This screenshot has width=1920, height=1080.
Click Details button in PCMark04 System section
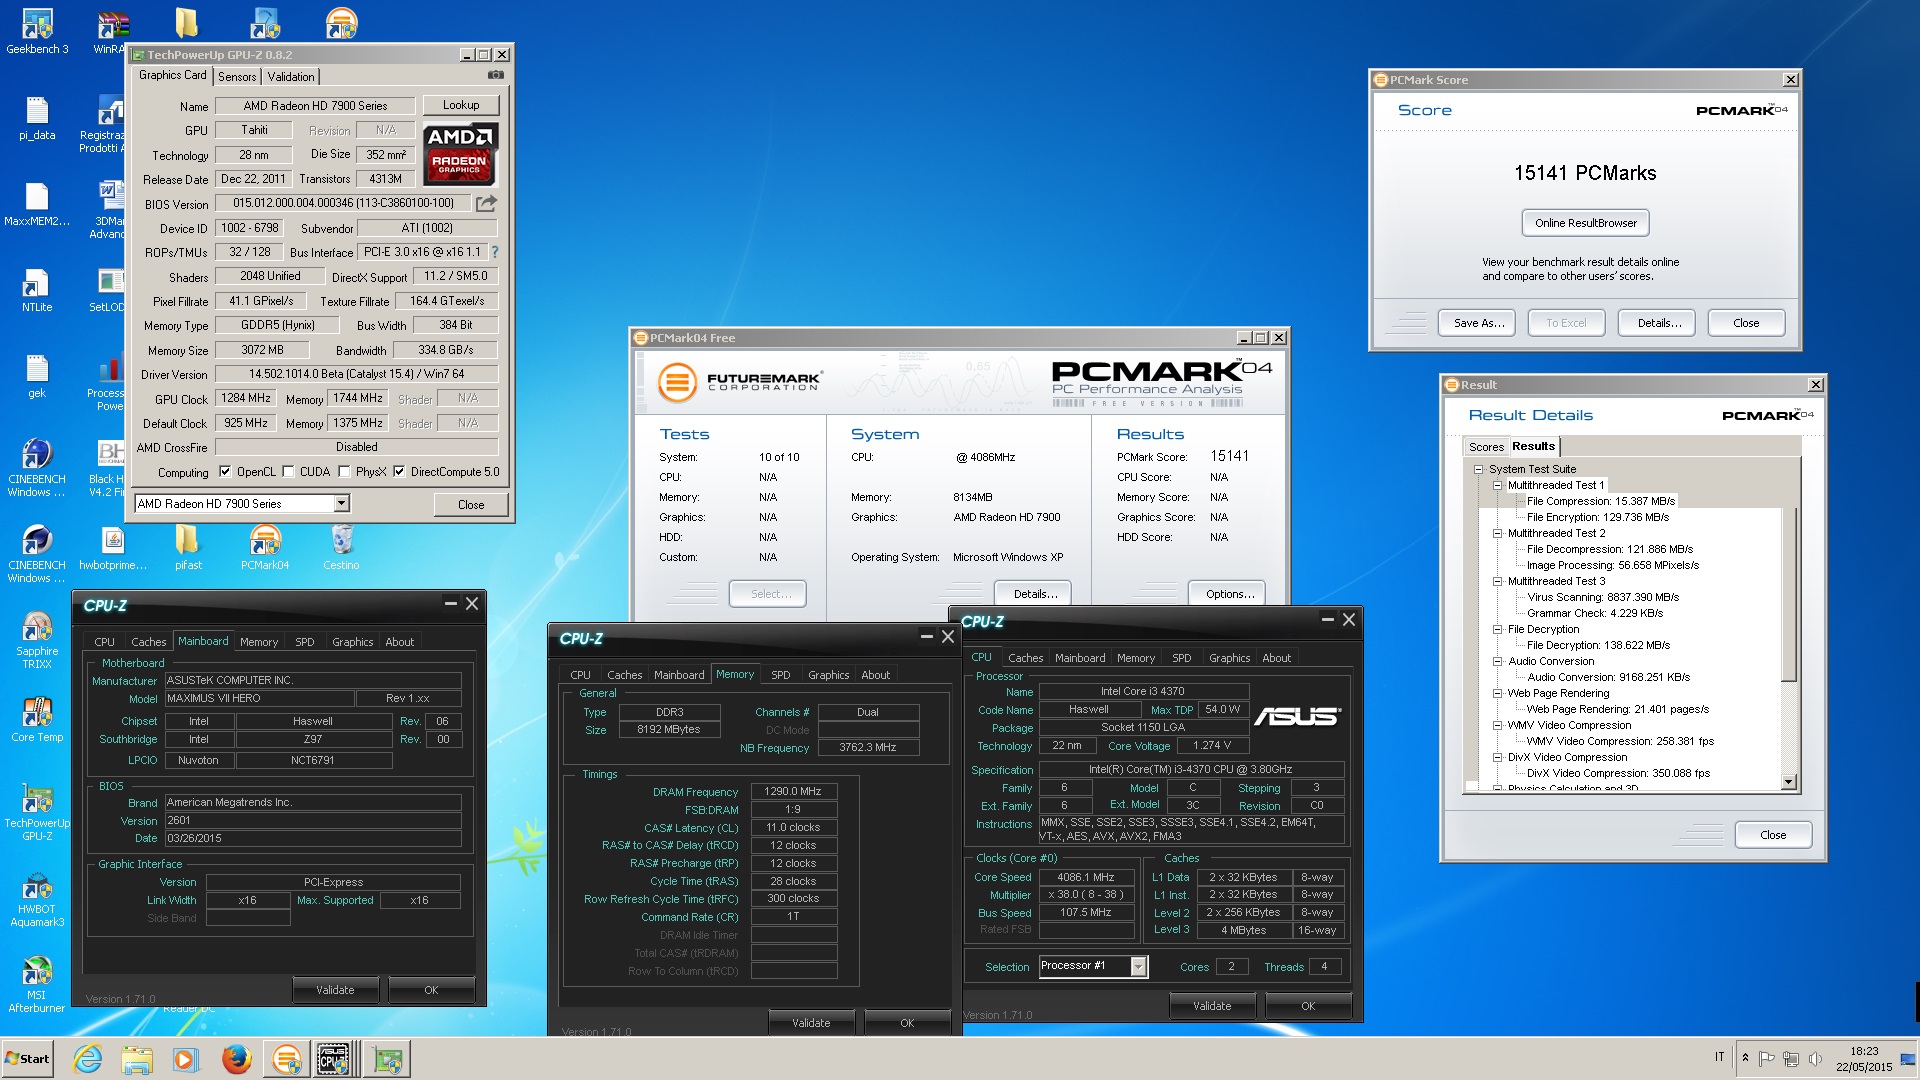[1035, 594]
